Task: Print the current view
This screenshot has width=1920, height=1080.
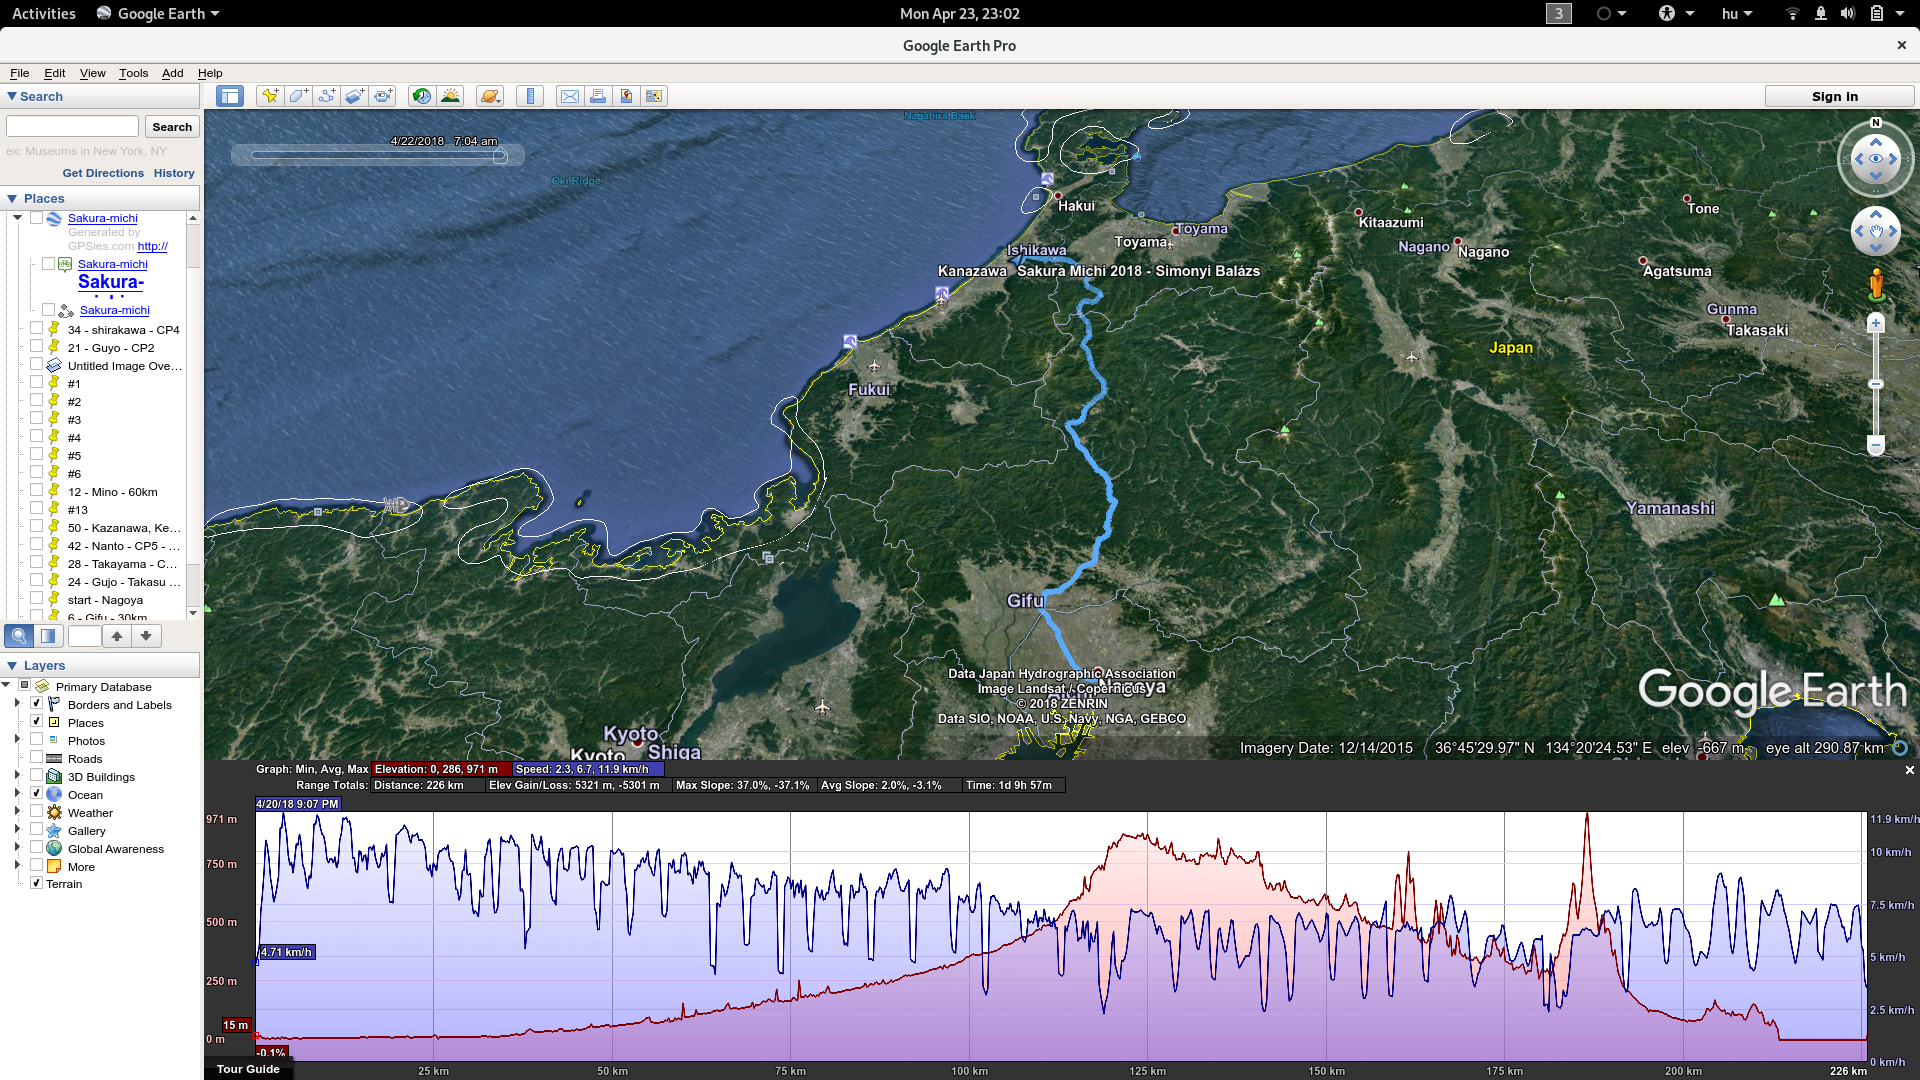Action: [597, 96]
